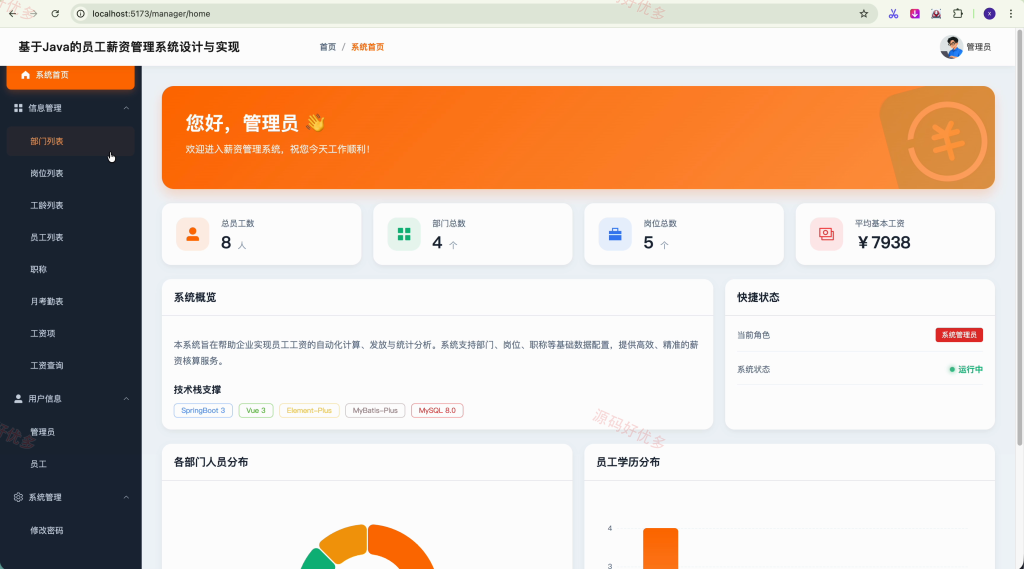
Task: Click the user icon beside 用户信息
Action: (x=18, y=398)
